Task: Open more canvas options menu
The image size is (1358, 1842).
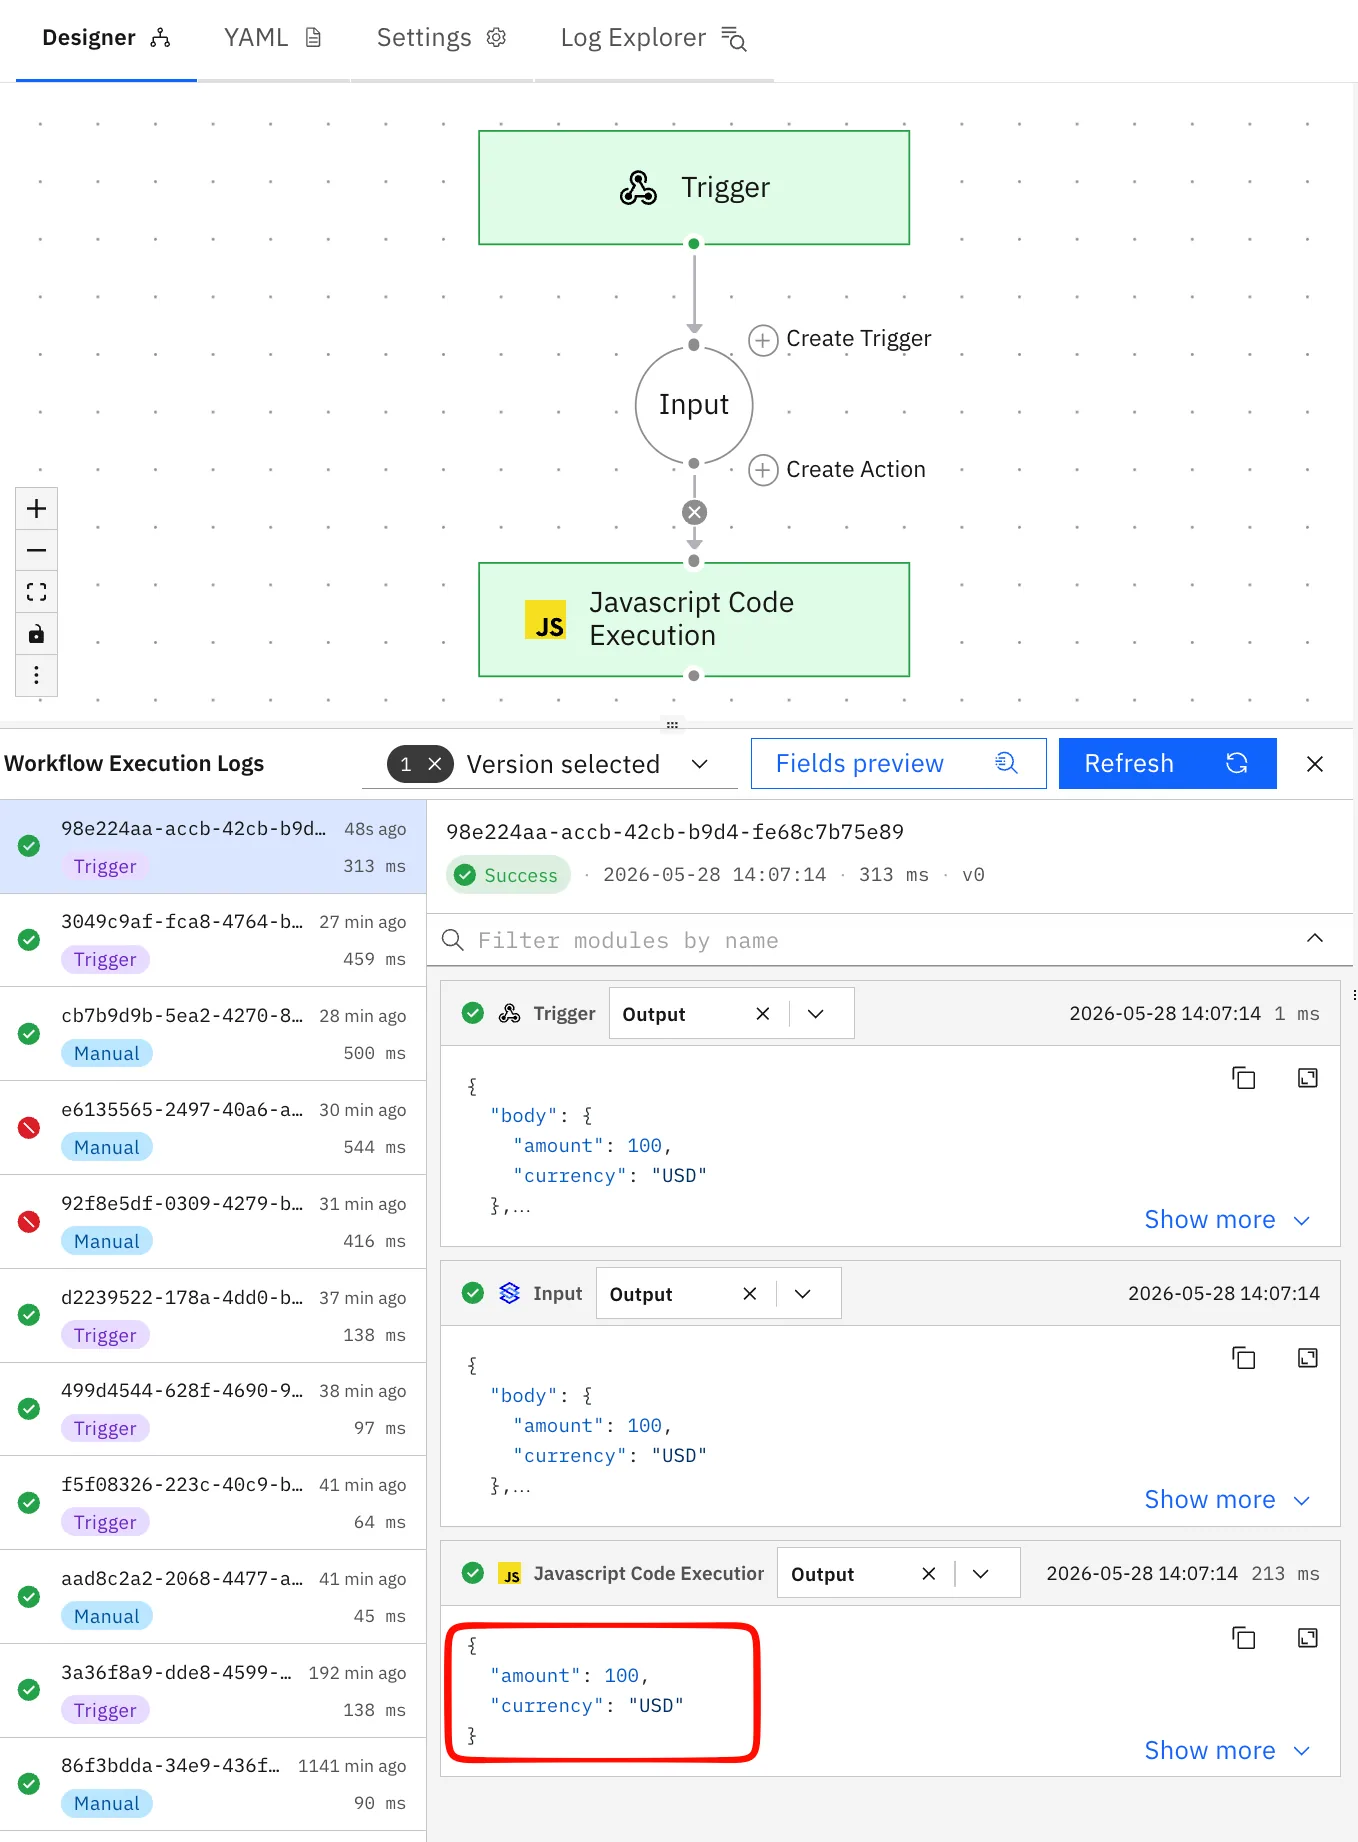Action: [x=37, y=675]
